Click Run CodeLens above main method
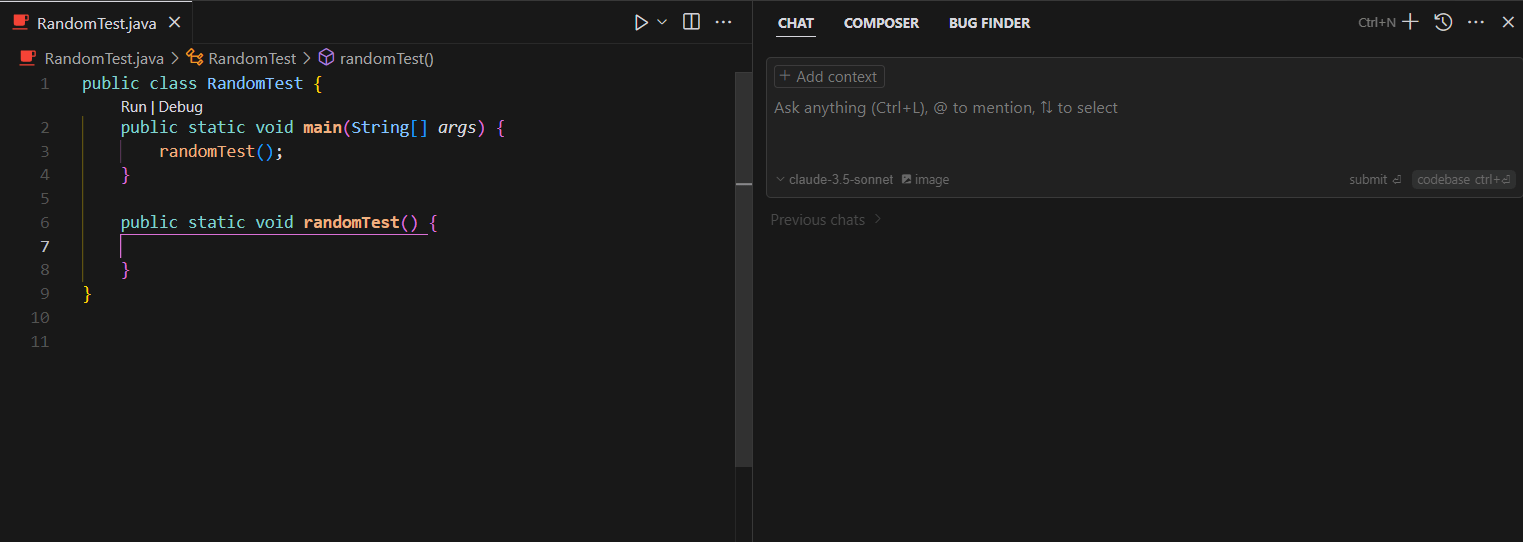 coord(133,107)
